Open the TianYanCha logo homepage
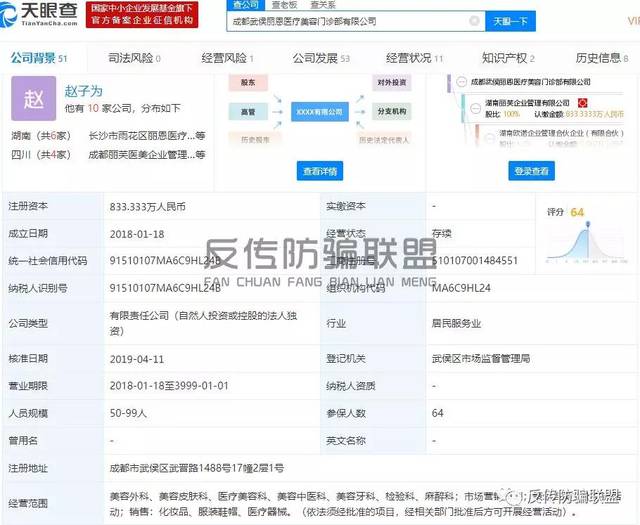 (40, 15)
